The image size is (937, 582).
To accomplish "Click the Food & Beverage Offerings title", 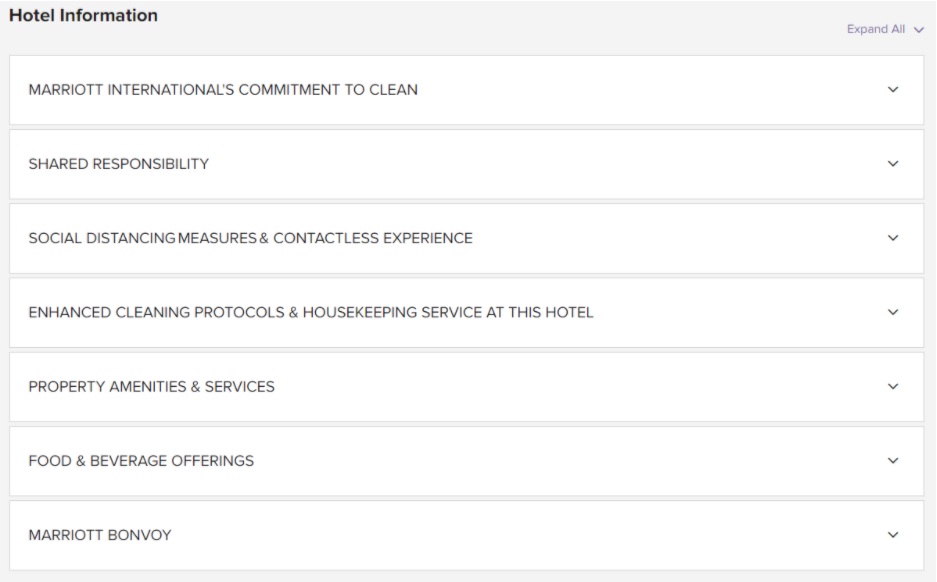I will tap(141, 461).
